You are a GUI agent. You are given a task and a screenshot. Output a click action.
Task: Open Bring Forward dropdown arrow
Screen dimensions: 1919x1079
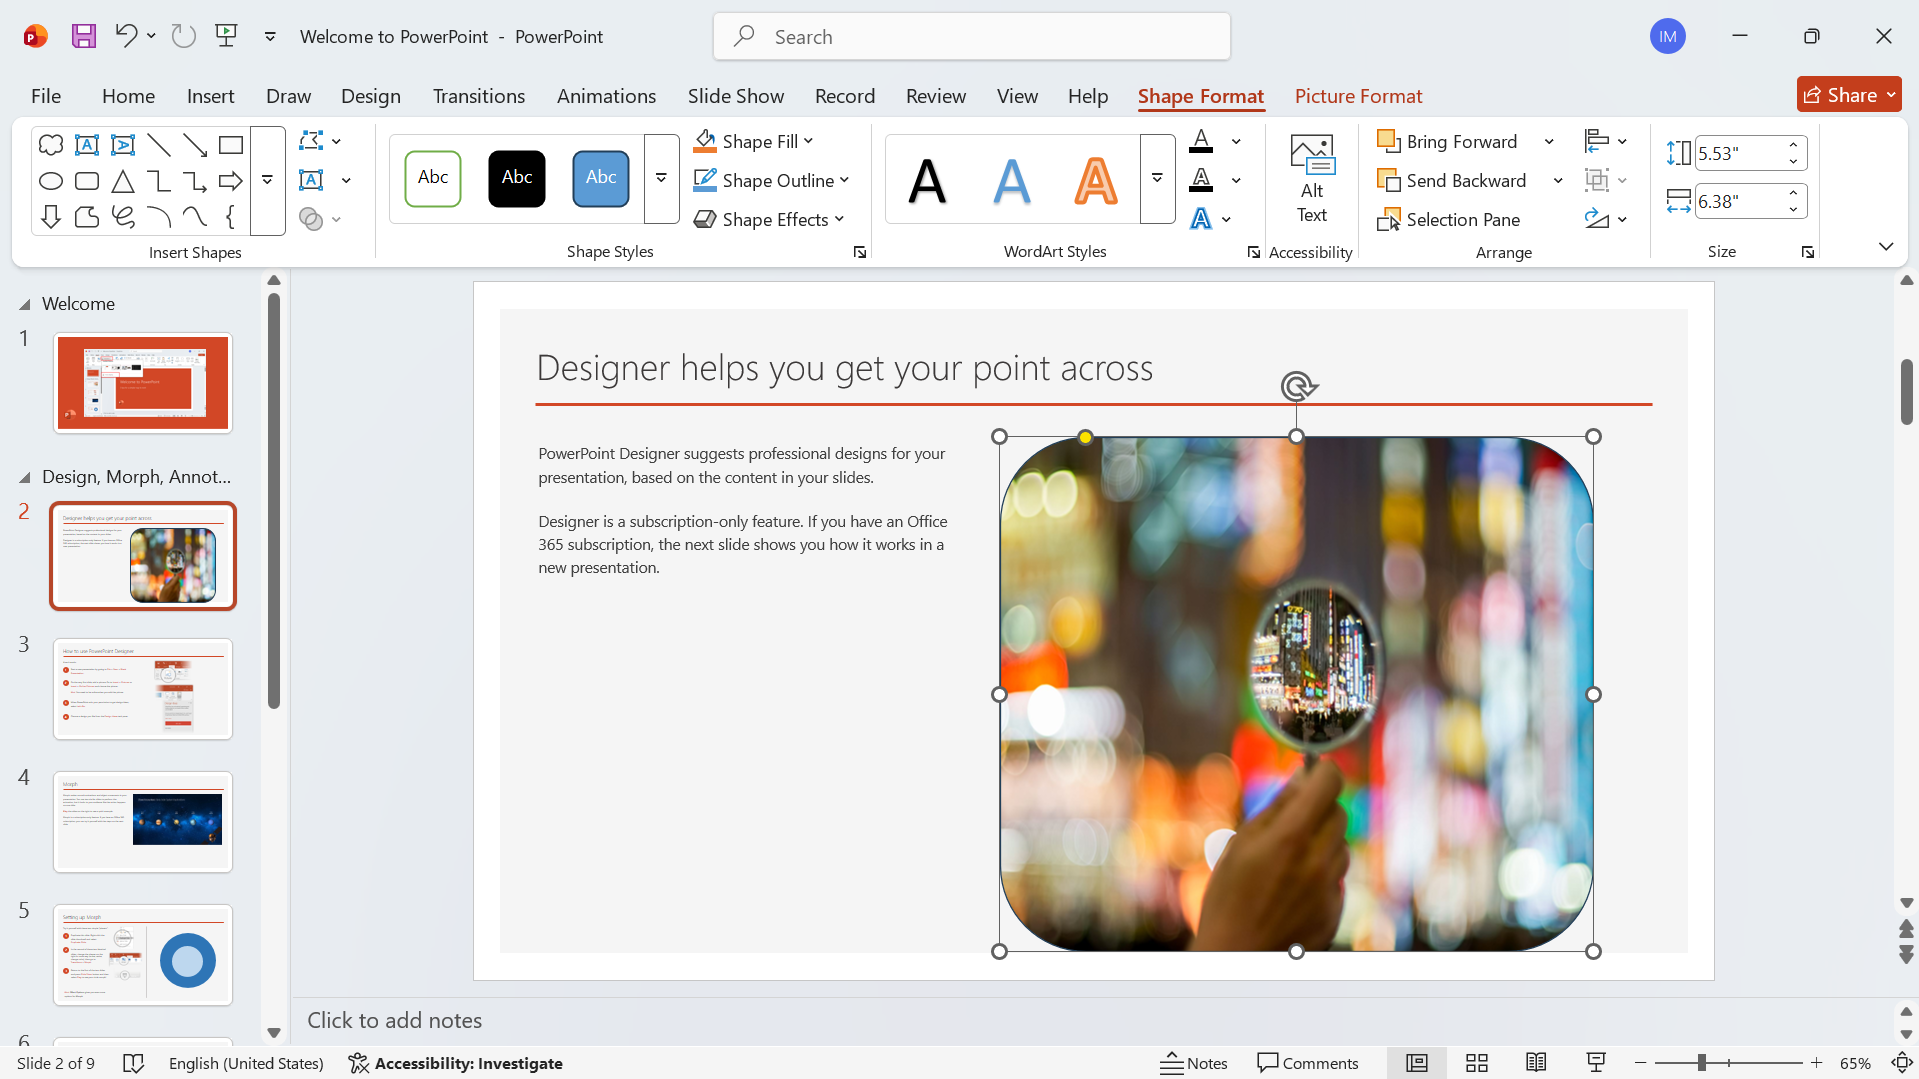point(1549,141)
